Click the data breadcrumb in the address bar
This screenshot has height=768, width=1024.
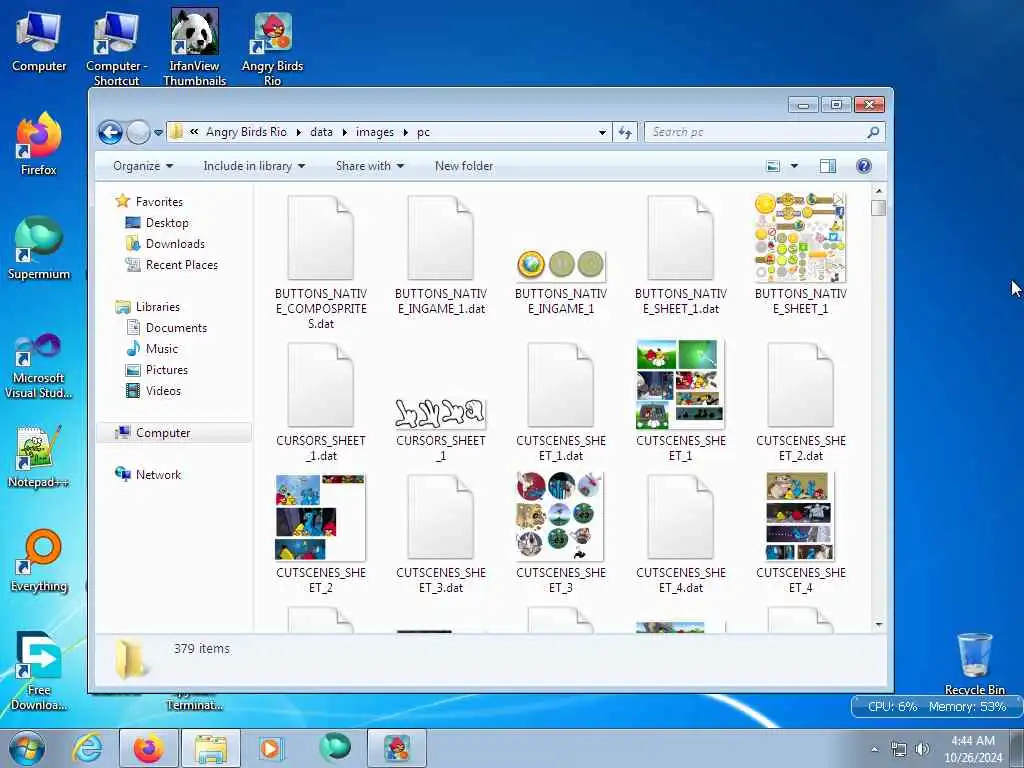click(x=321, y=132)
